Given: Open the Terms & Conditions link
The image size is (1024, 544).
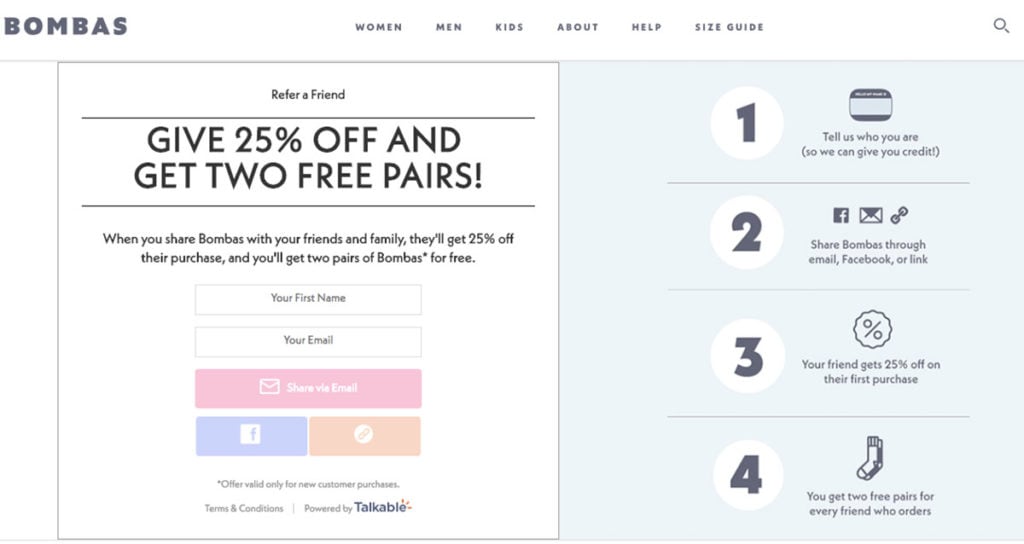Looking at the screenshot, I should tap(244, 508).
